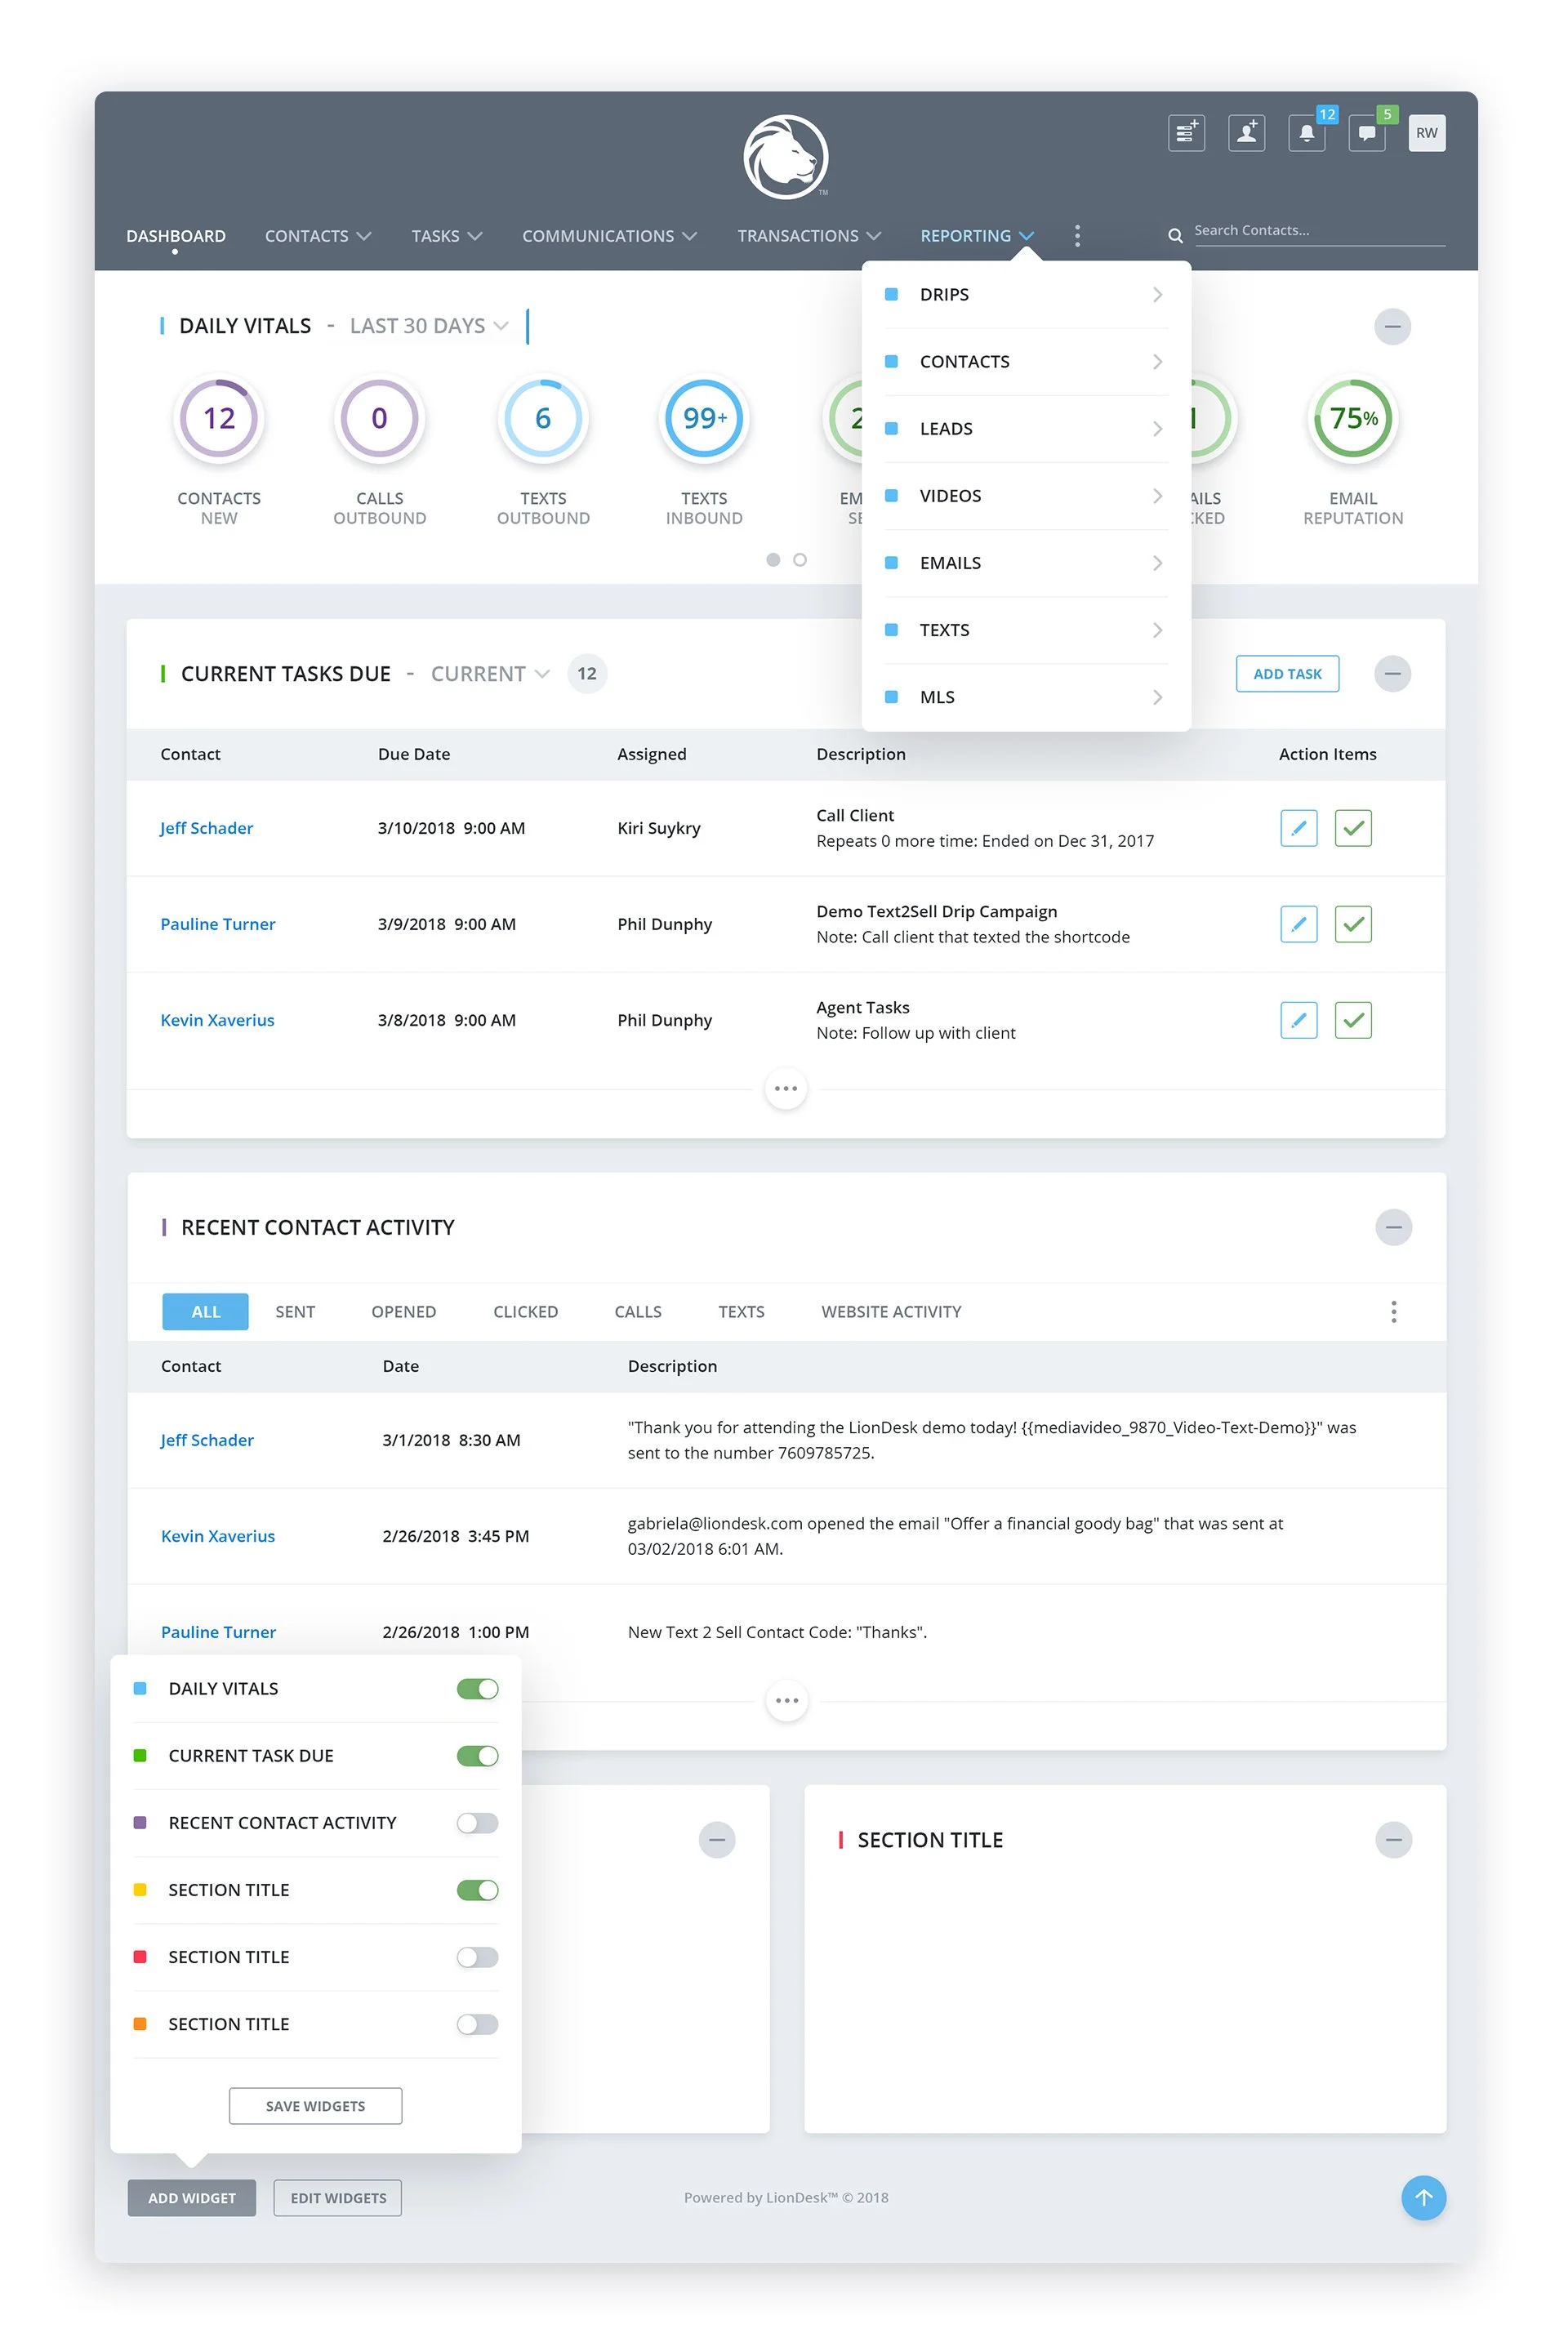
Task: Open the vertical dots menu in Recent Contact Activity
Action: [1393, 1311]
